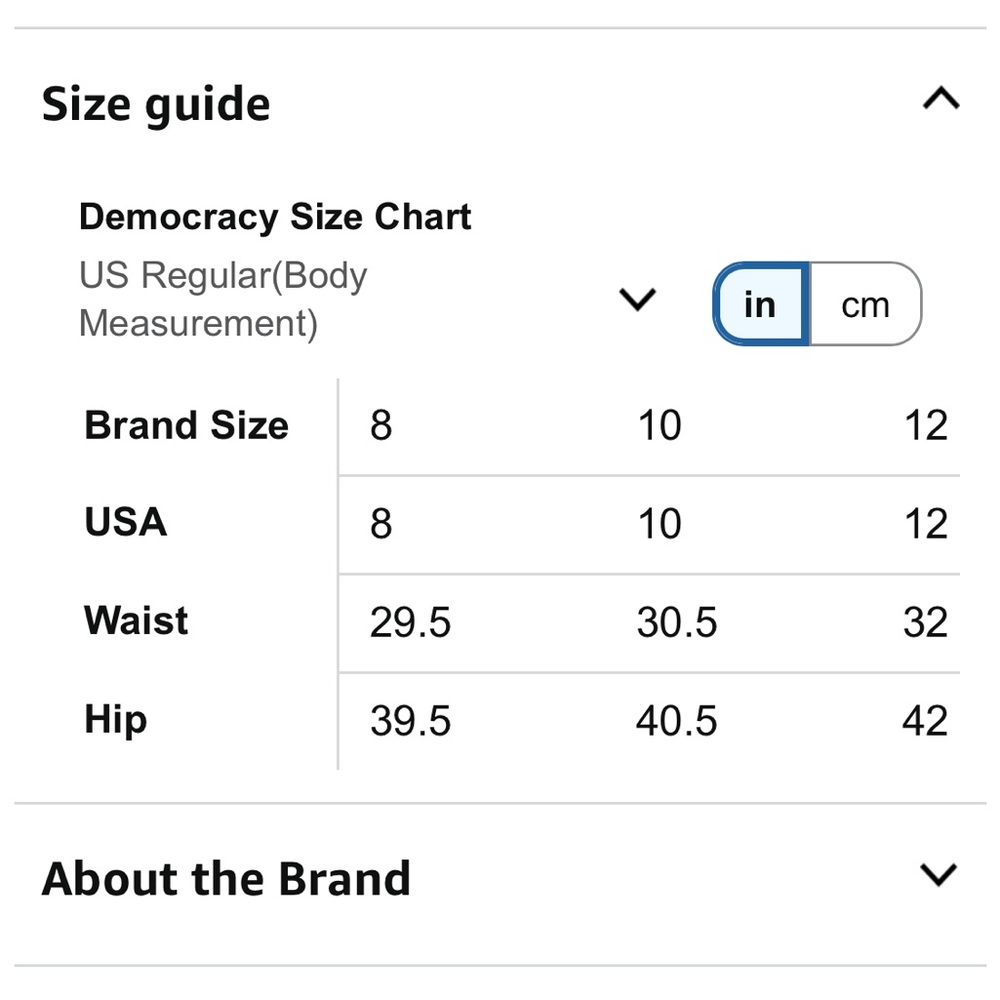The image size is (1000, 1000).
Task: Select brand size 8 column header
Action: [x=381, y=425]
